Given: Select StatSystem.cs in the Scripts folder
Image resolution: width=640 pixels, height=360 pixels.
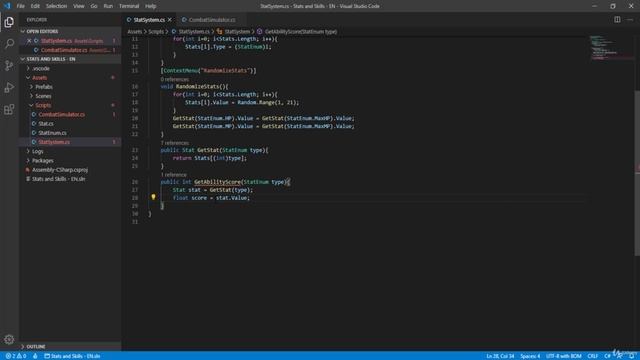Looking at the screenshot, I should pyautogui.click(x=54, y=142).
